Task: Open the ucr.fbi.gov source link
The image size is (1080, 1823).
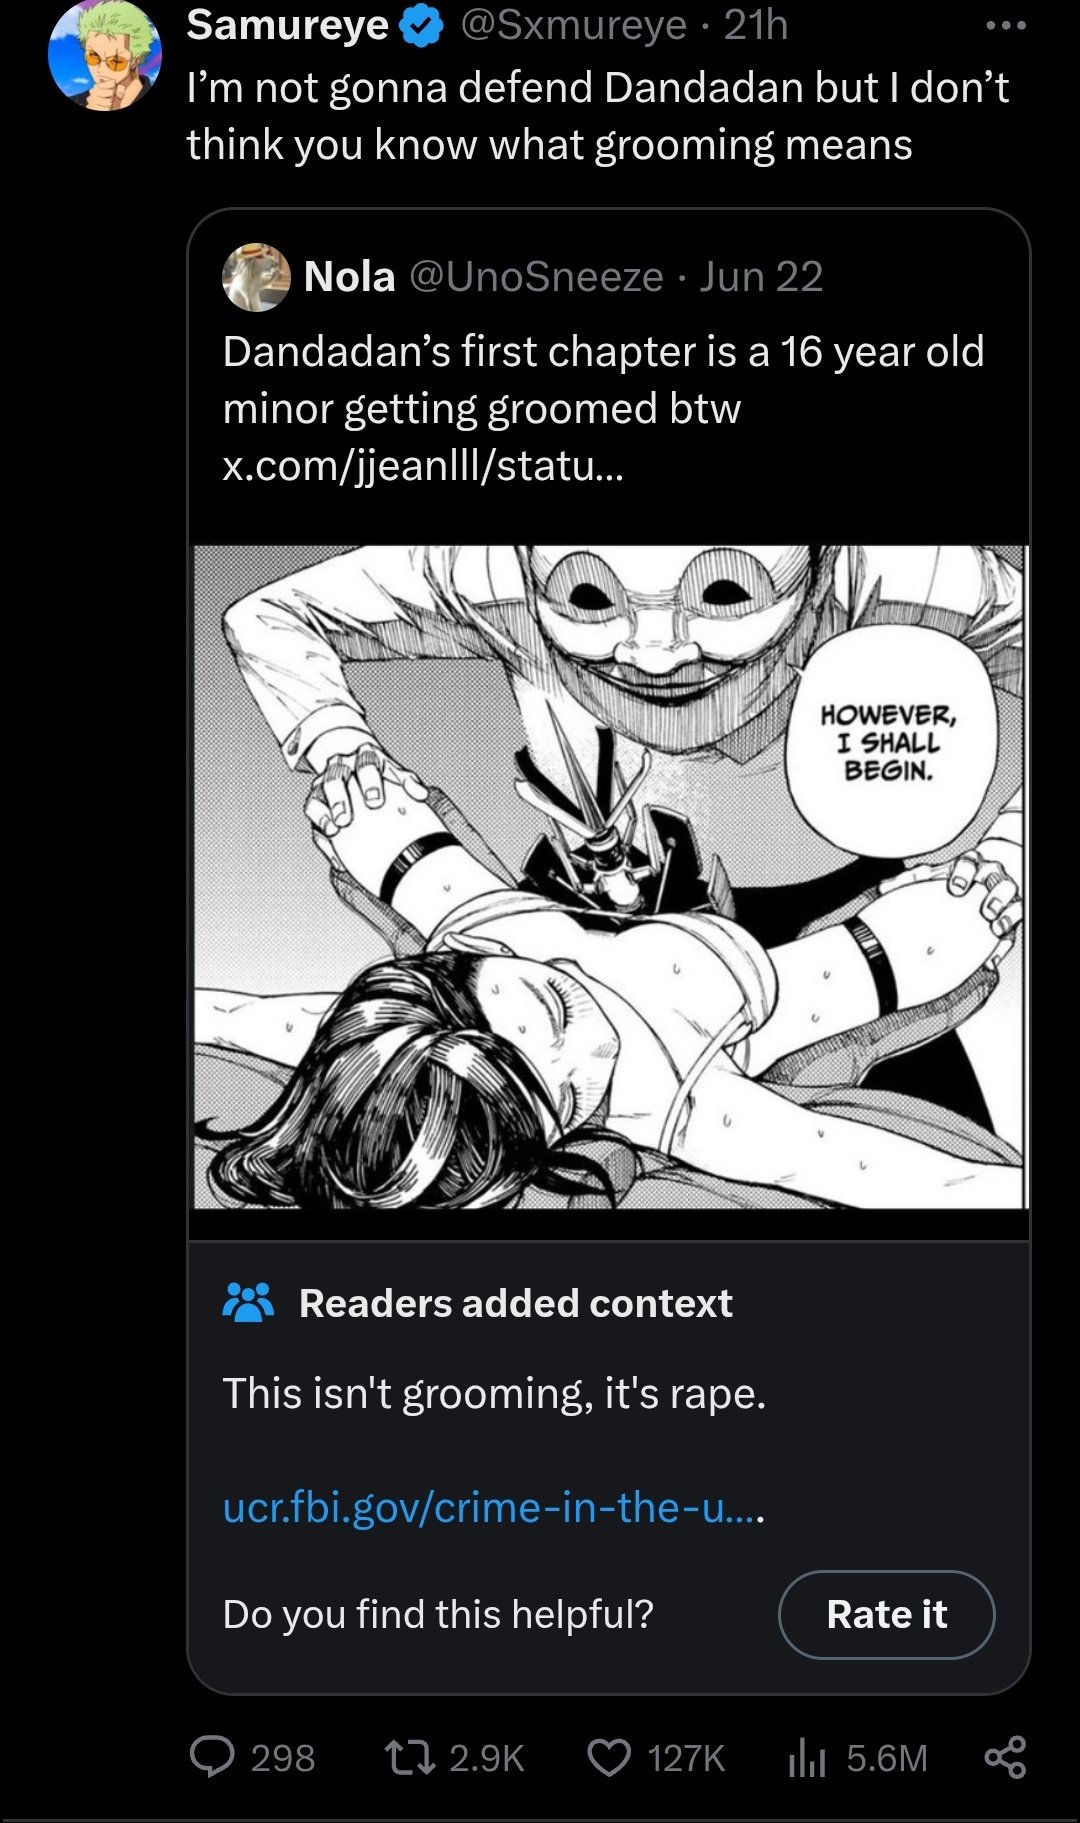Action: (493, 1506)
